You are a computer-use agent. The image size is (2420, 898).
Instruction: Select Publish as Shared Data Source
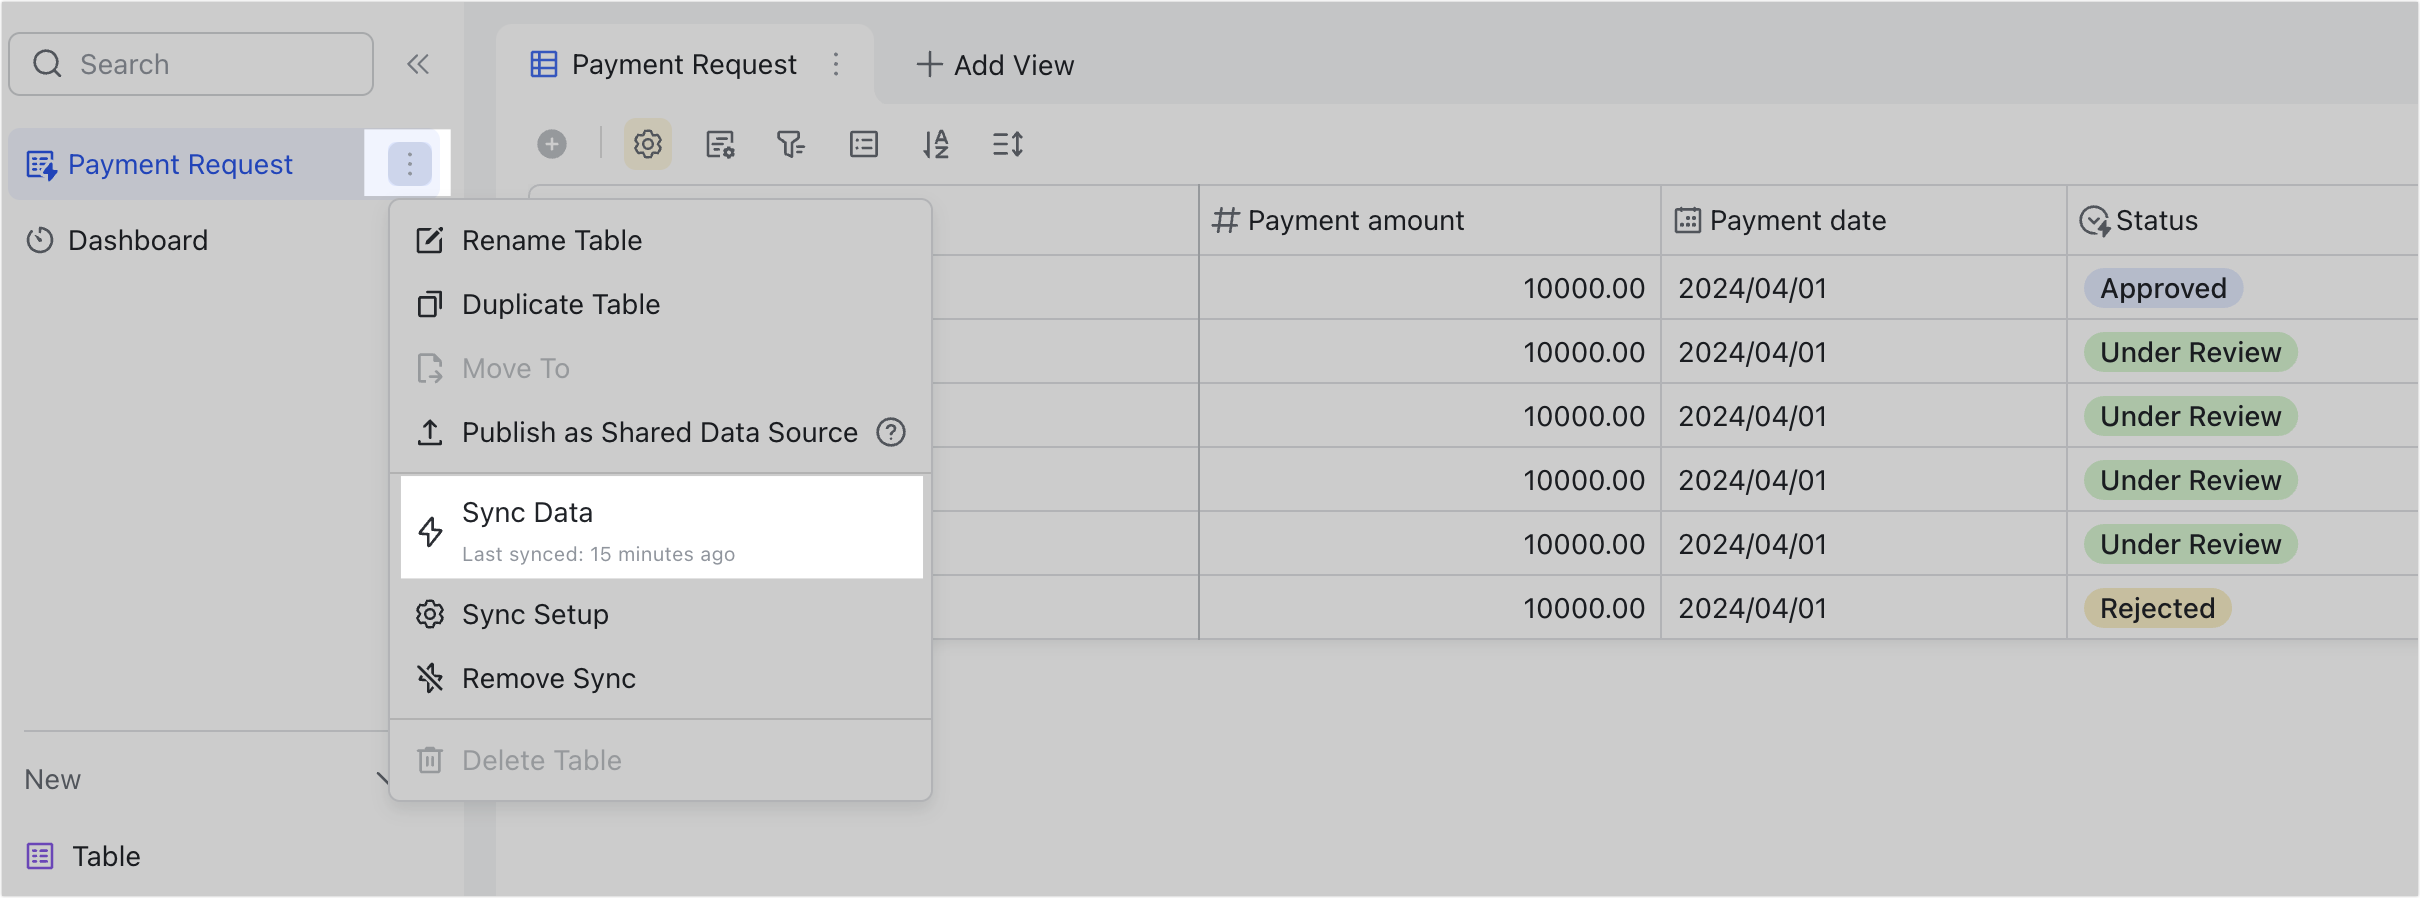click(660, 432)
